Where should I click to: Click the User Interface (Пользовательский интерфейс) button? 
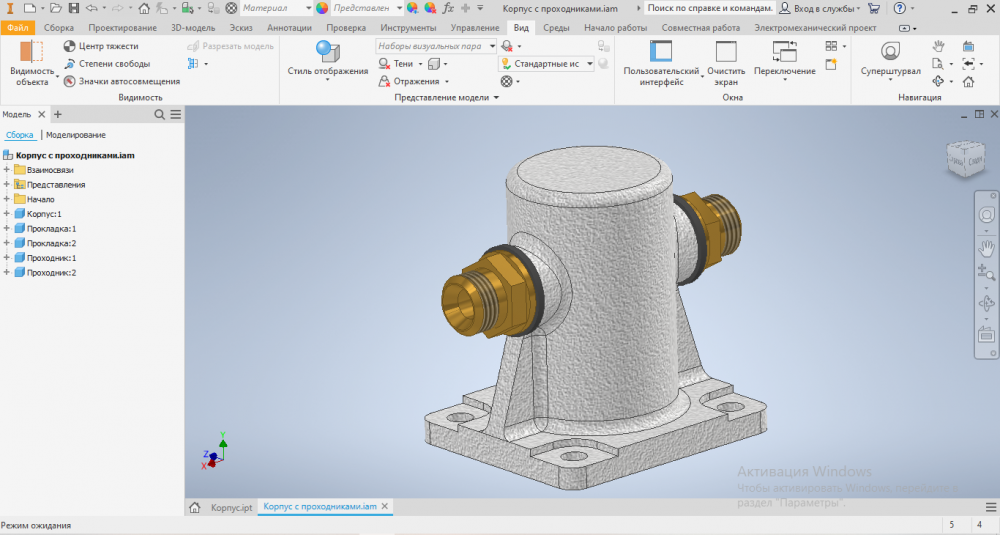point(661,63)
